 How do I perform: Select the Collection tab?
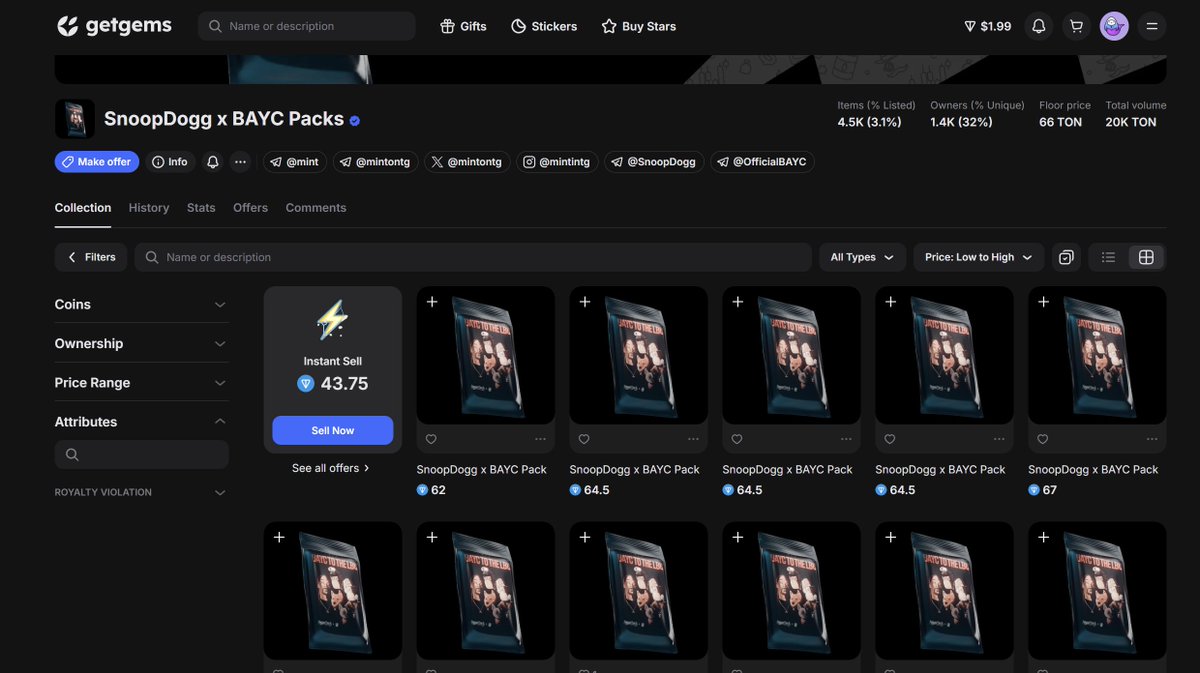click(x=83, y=208)
